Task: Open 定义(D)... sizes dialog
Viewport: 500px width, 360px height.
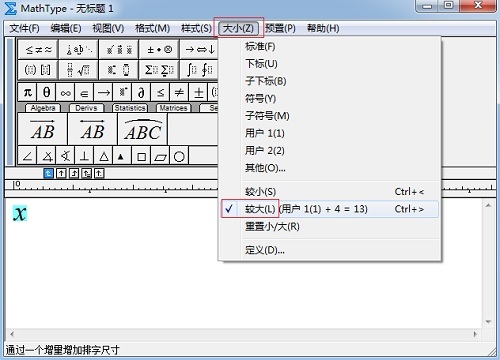Action: click(330, 250)
